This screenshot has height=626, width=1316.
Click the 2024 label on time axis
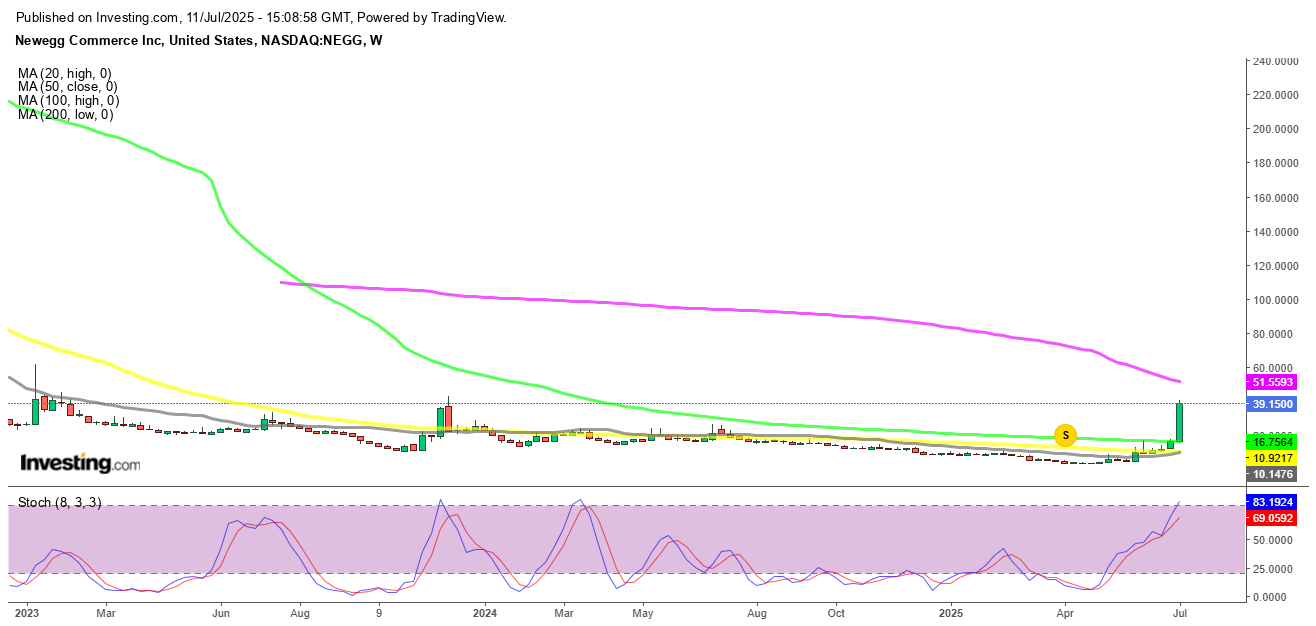(485, 612)
